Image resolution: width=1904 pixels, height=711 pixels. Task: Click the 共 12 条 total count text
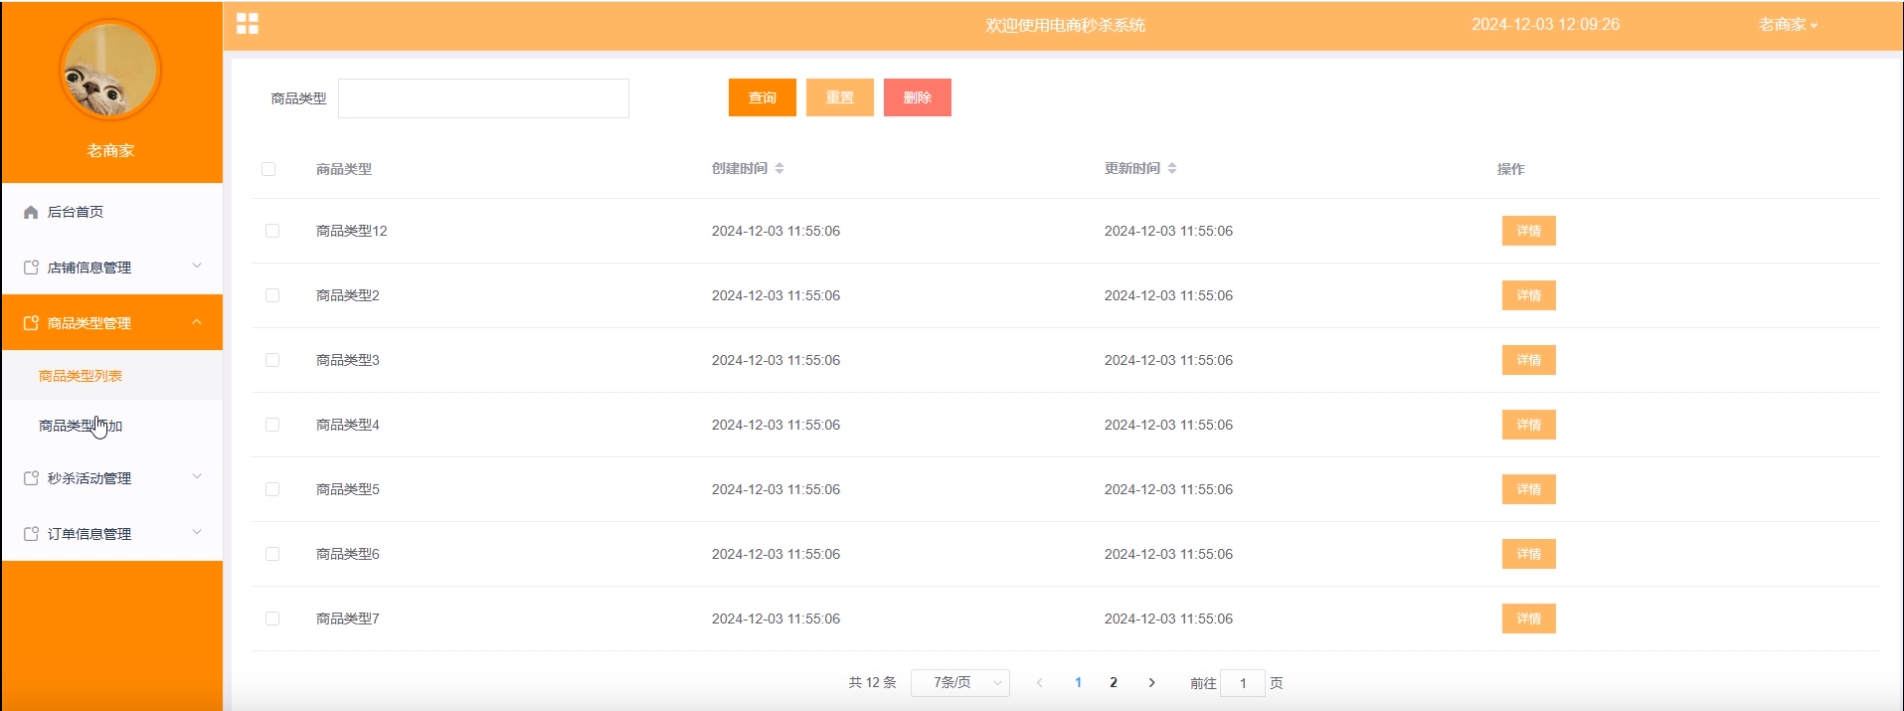point(872,683)
